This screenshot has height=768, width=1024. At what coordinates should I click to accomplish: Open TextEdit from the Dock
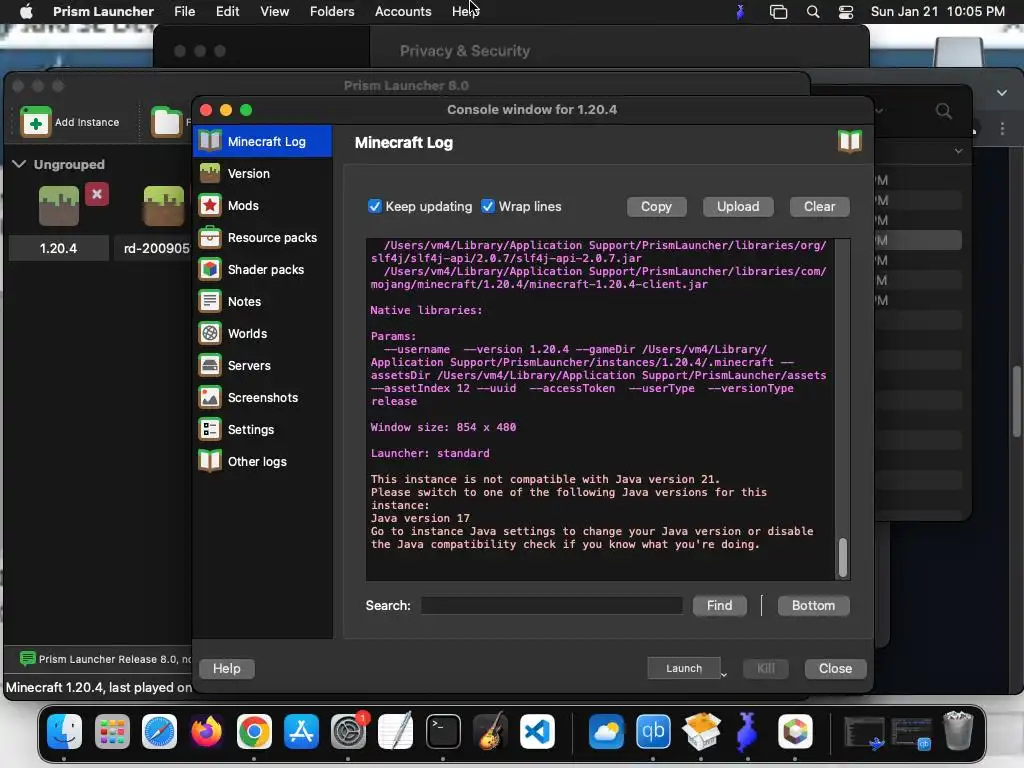click(396, 731)
